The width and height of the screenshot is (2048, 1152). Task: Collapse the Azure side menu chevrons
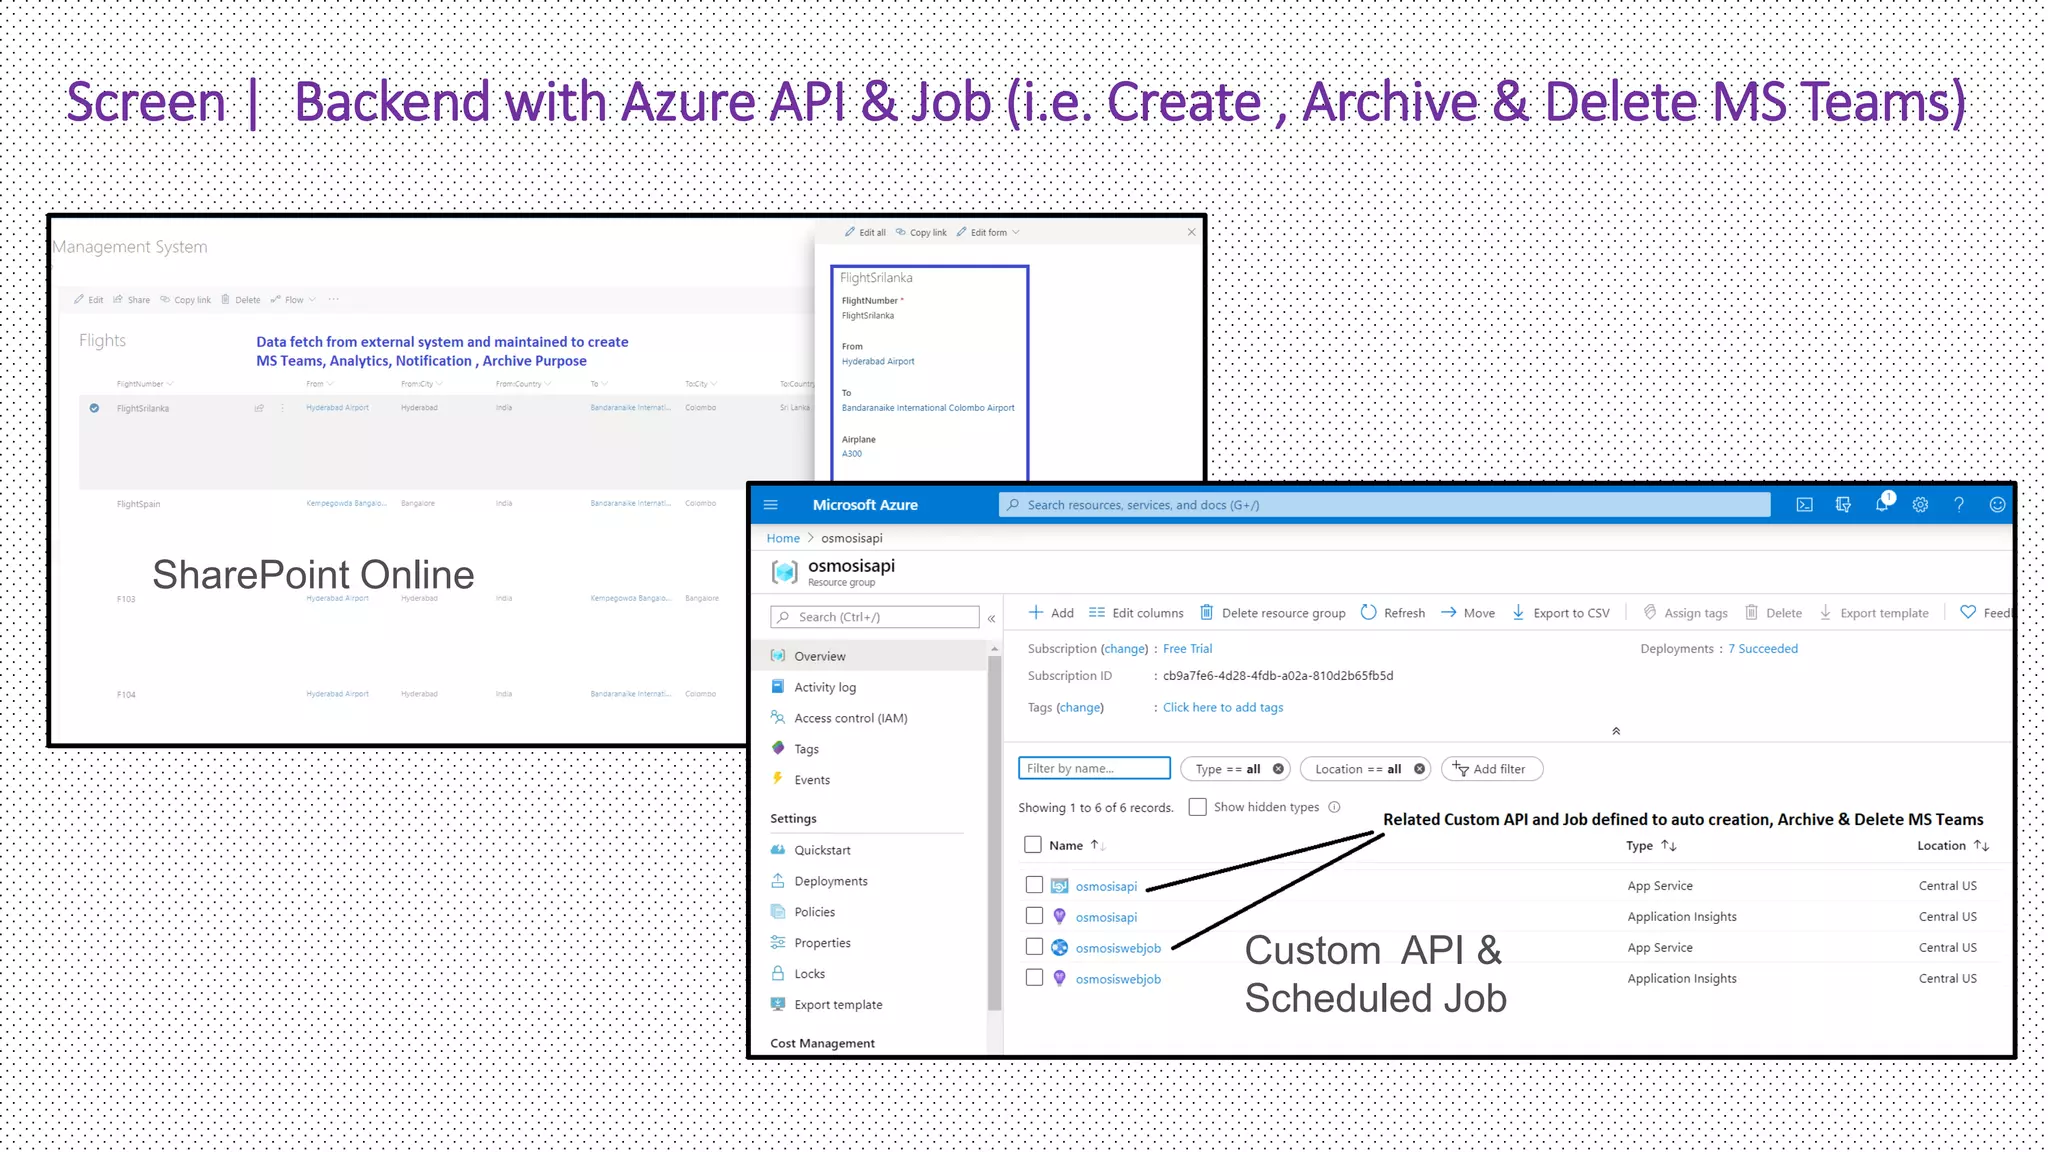click(991, 619)
